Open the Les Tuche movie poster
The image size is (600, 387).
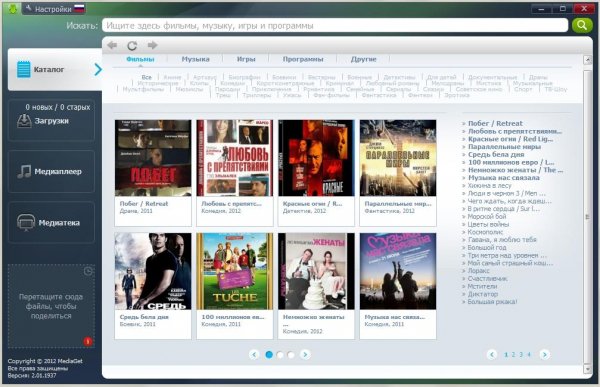click(x=235, y=271)
